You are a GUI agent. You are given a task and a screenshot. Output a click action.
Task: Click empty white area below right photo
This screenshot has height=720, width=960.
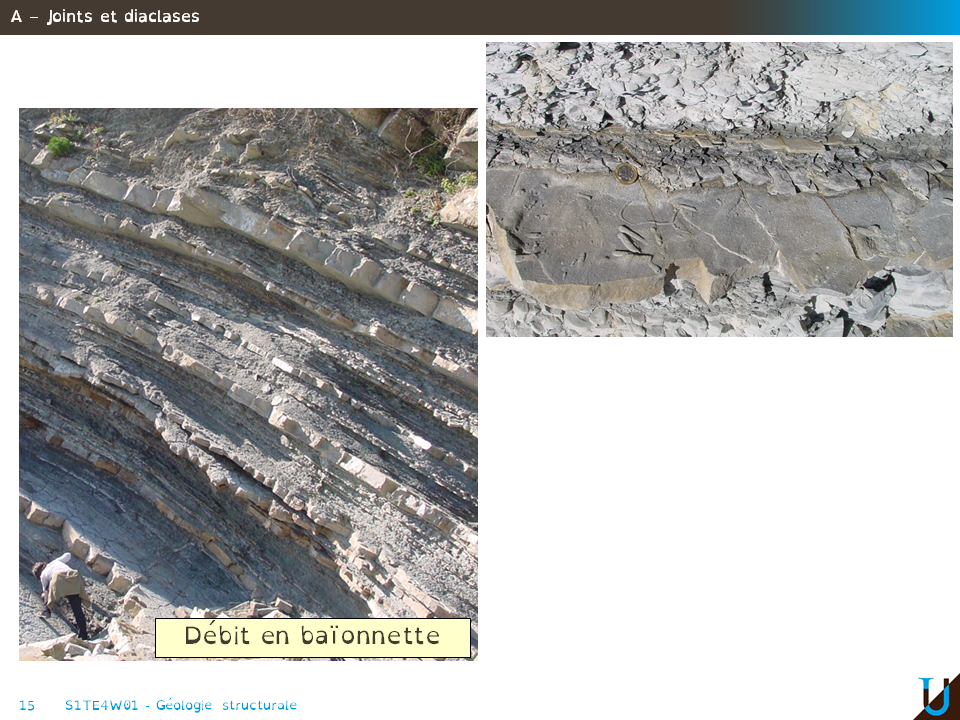tap(719, 500)
